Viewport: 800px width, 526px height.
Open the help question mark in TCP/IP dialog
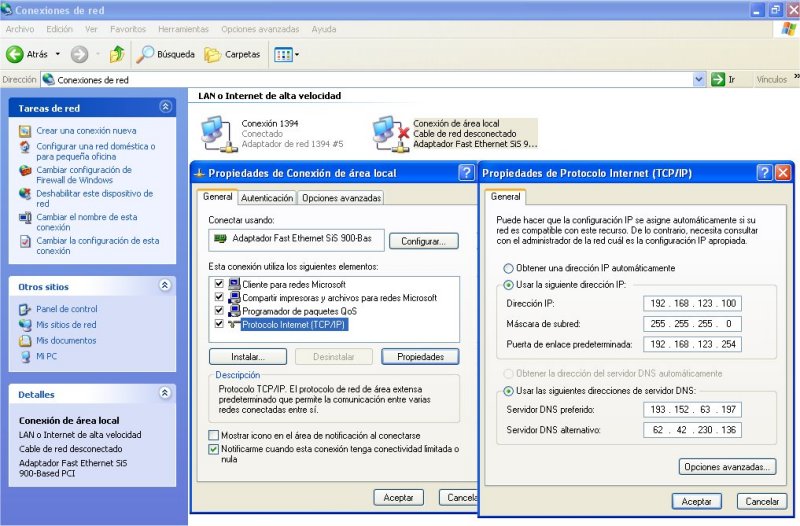765,173
